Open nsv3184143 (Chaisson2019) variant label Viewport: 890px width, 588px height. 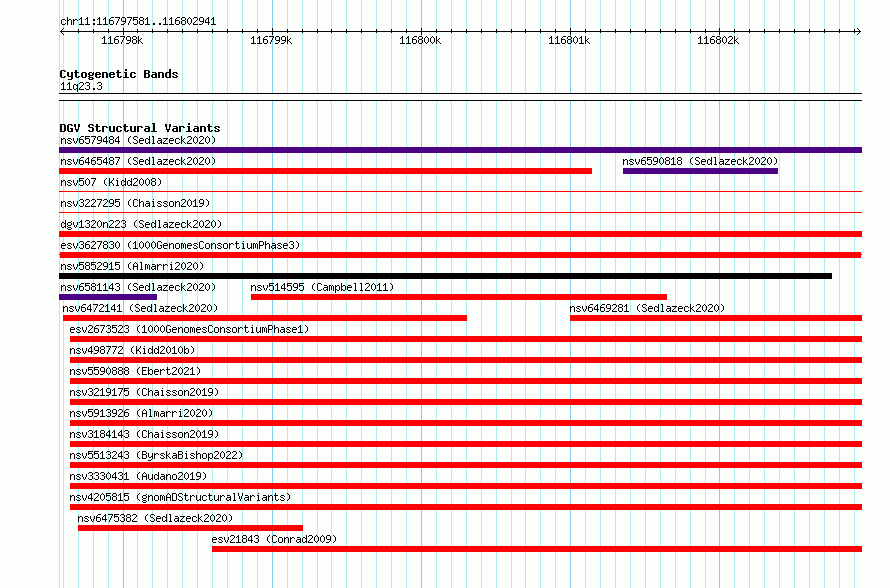tap(144, 434)
